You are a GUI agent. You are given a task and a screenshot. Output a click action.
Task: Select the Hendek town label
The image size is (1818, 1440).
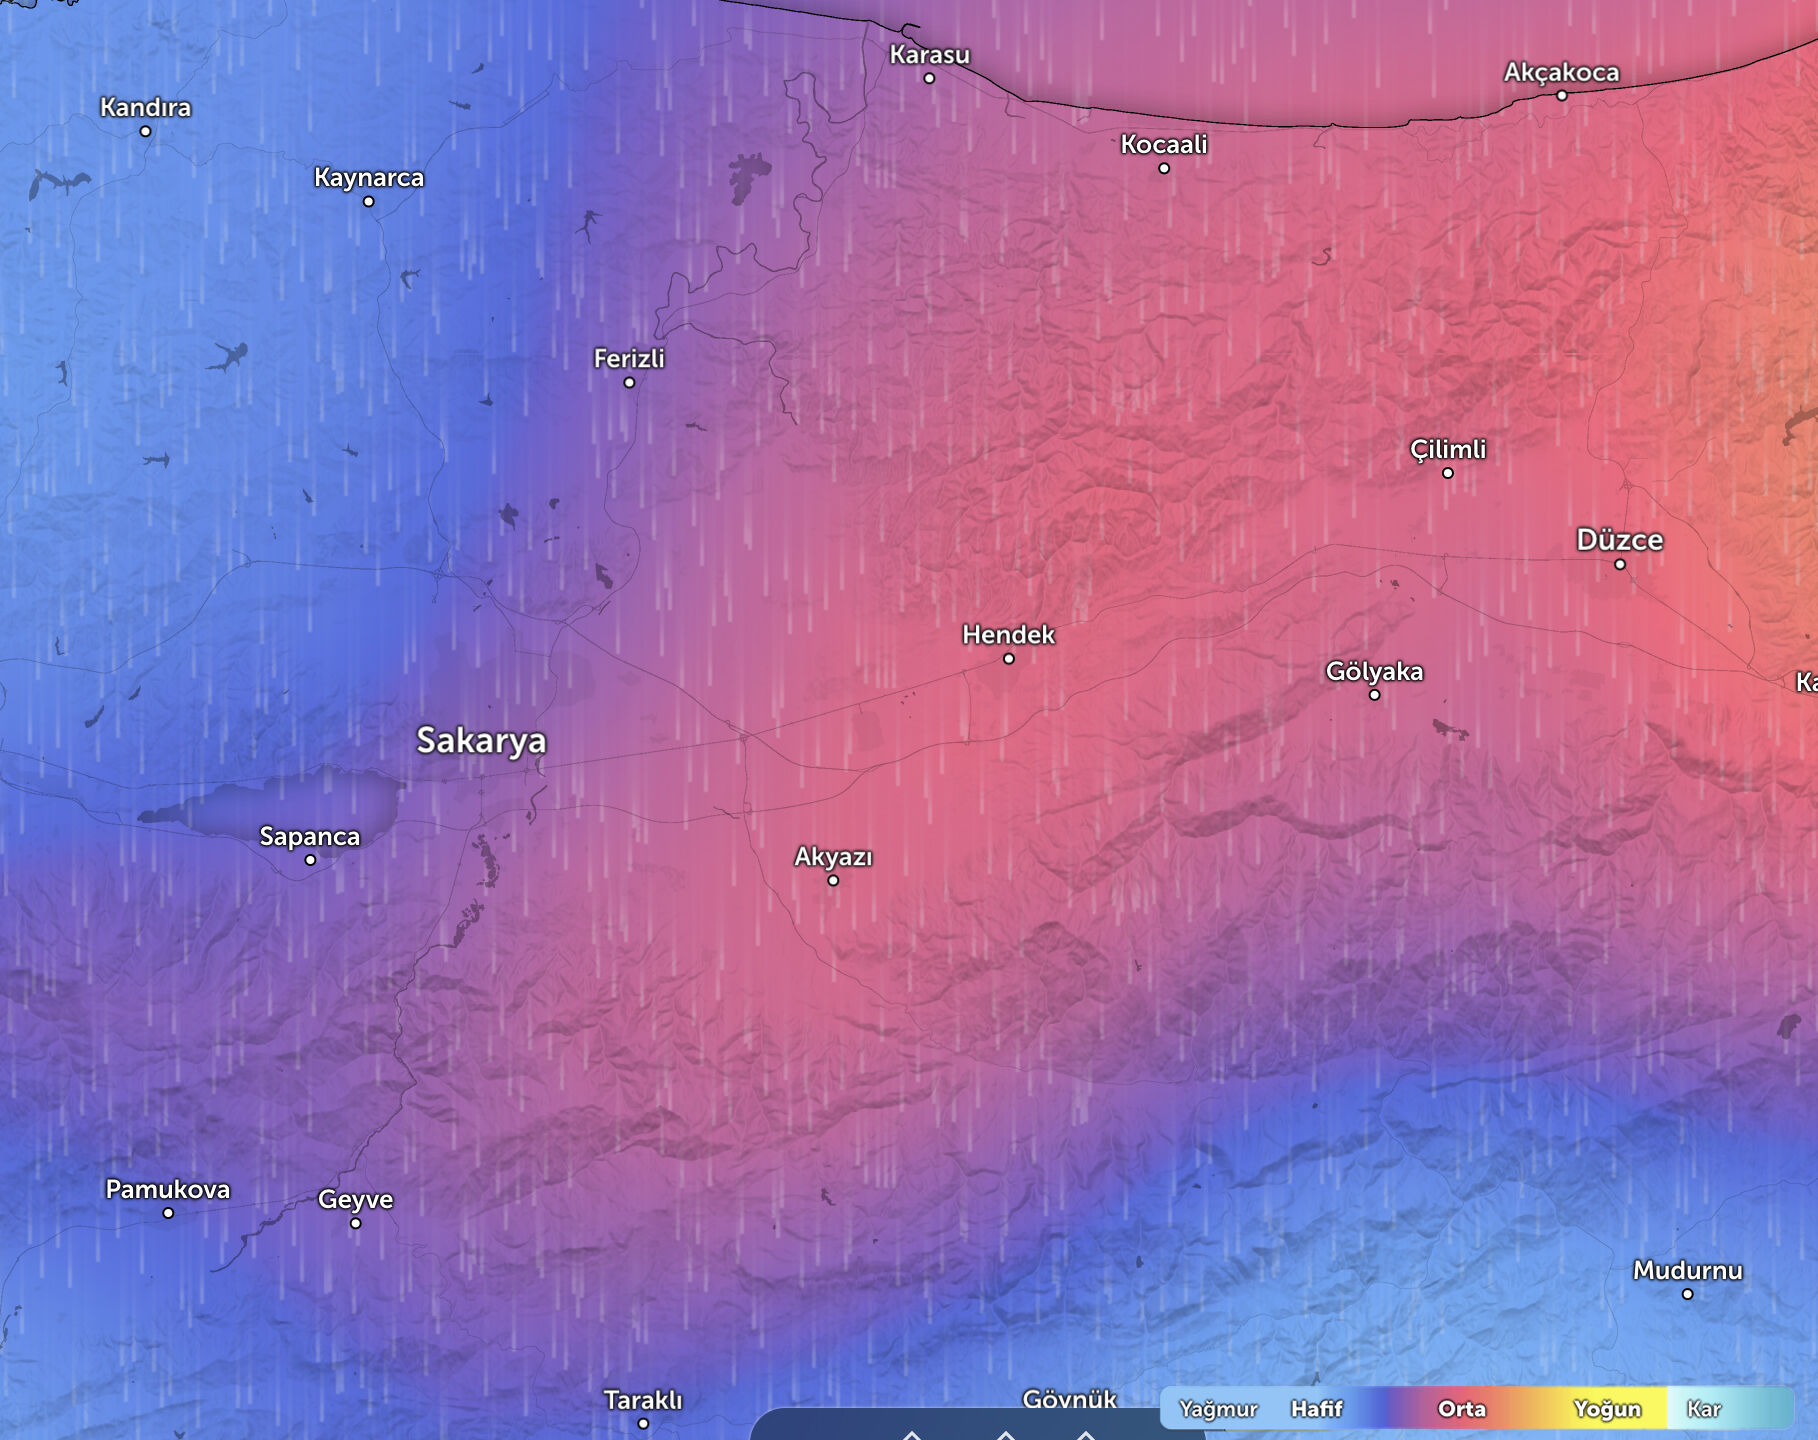coord(1008,634)
